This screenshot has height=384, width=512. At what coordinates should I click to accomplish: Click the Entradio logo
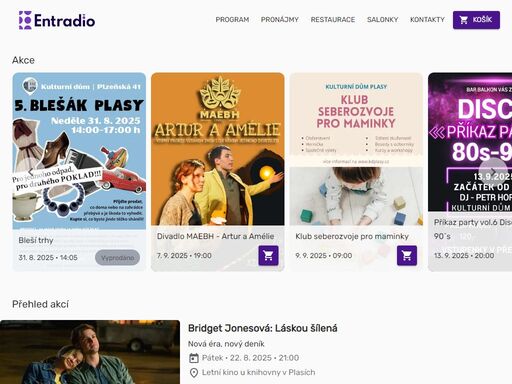pyautogui.click(x=57, y=20)
